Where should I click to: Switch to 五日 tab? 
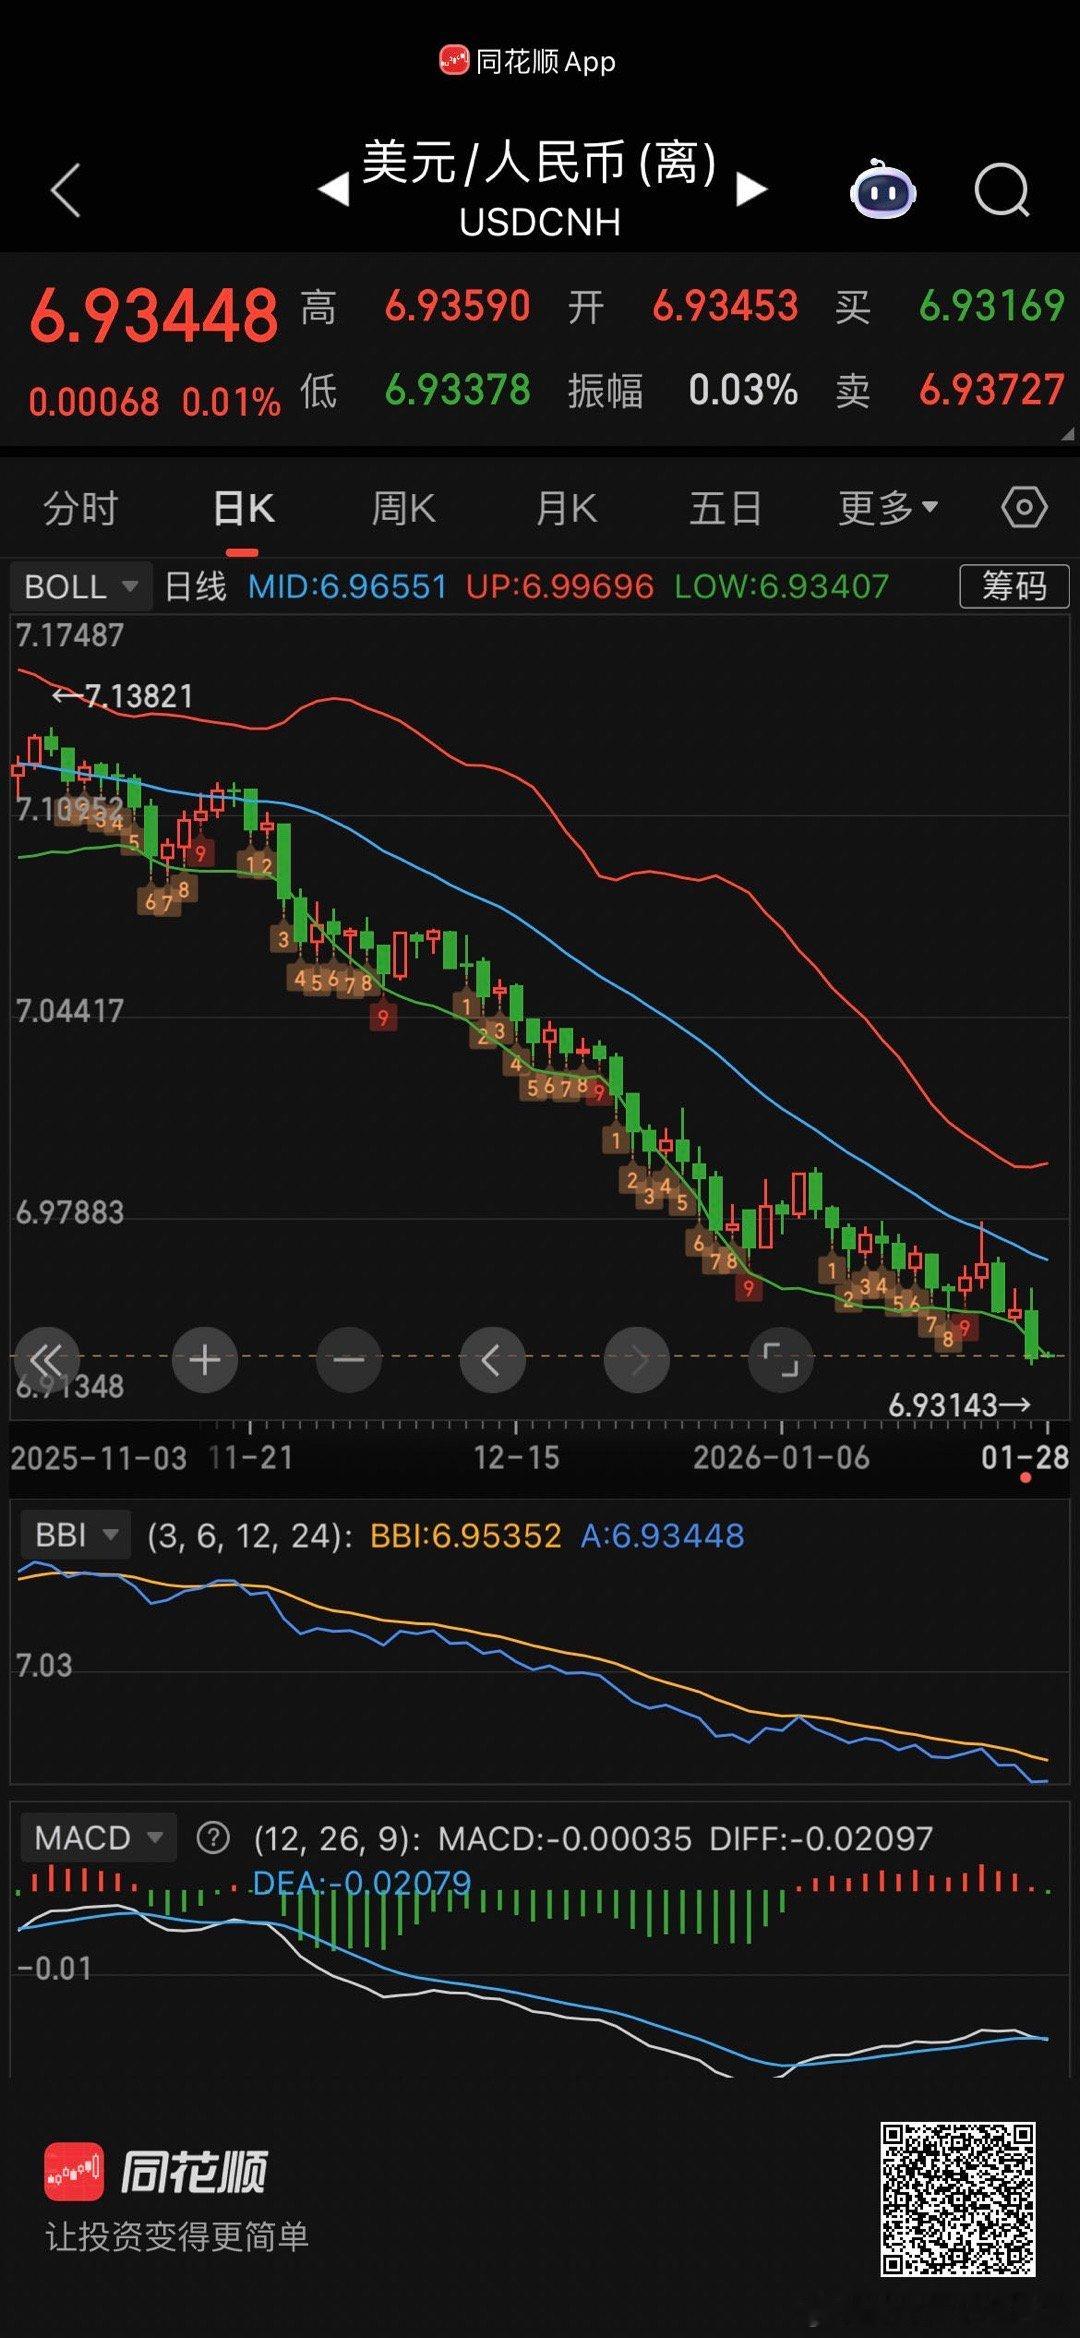726,509
